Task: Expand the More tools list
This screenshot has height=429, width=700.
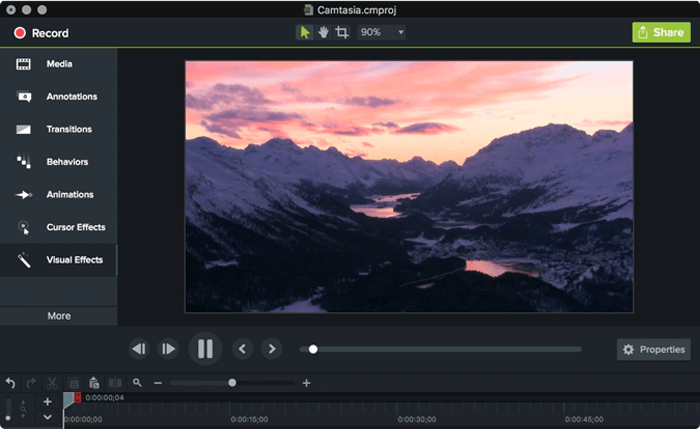Action: tap(58, 316)
